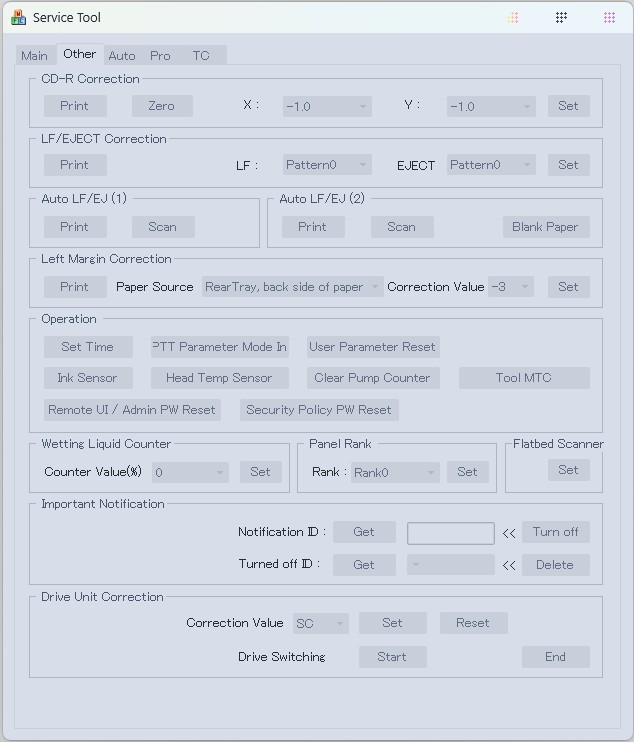Click the Service Tool app icon in title bar
The width and height of the screenshot is (634, 742).
tap(18, 18)
